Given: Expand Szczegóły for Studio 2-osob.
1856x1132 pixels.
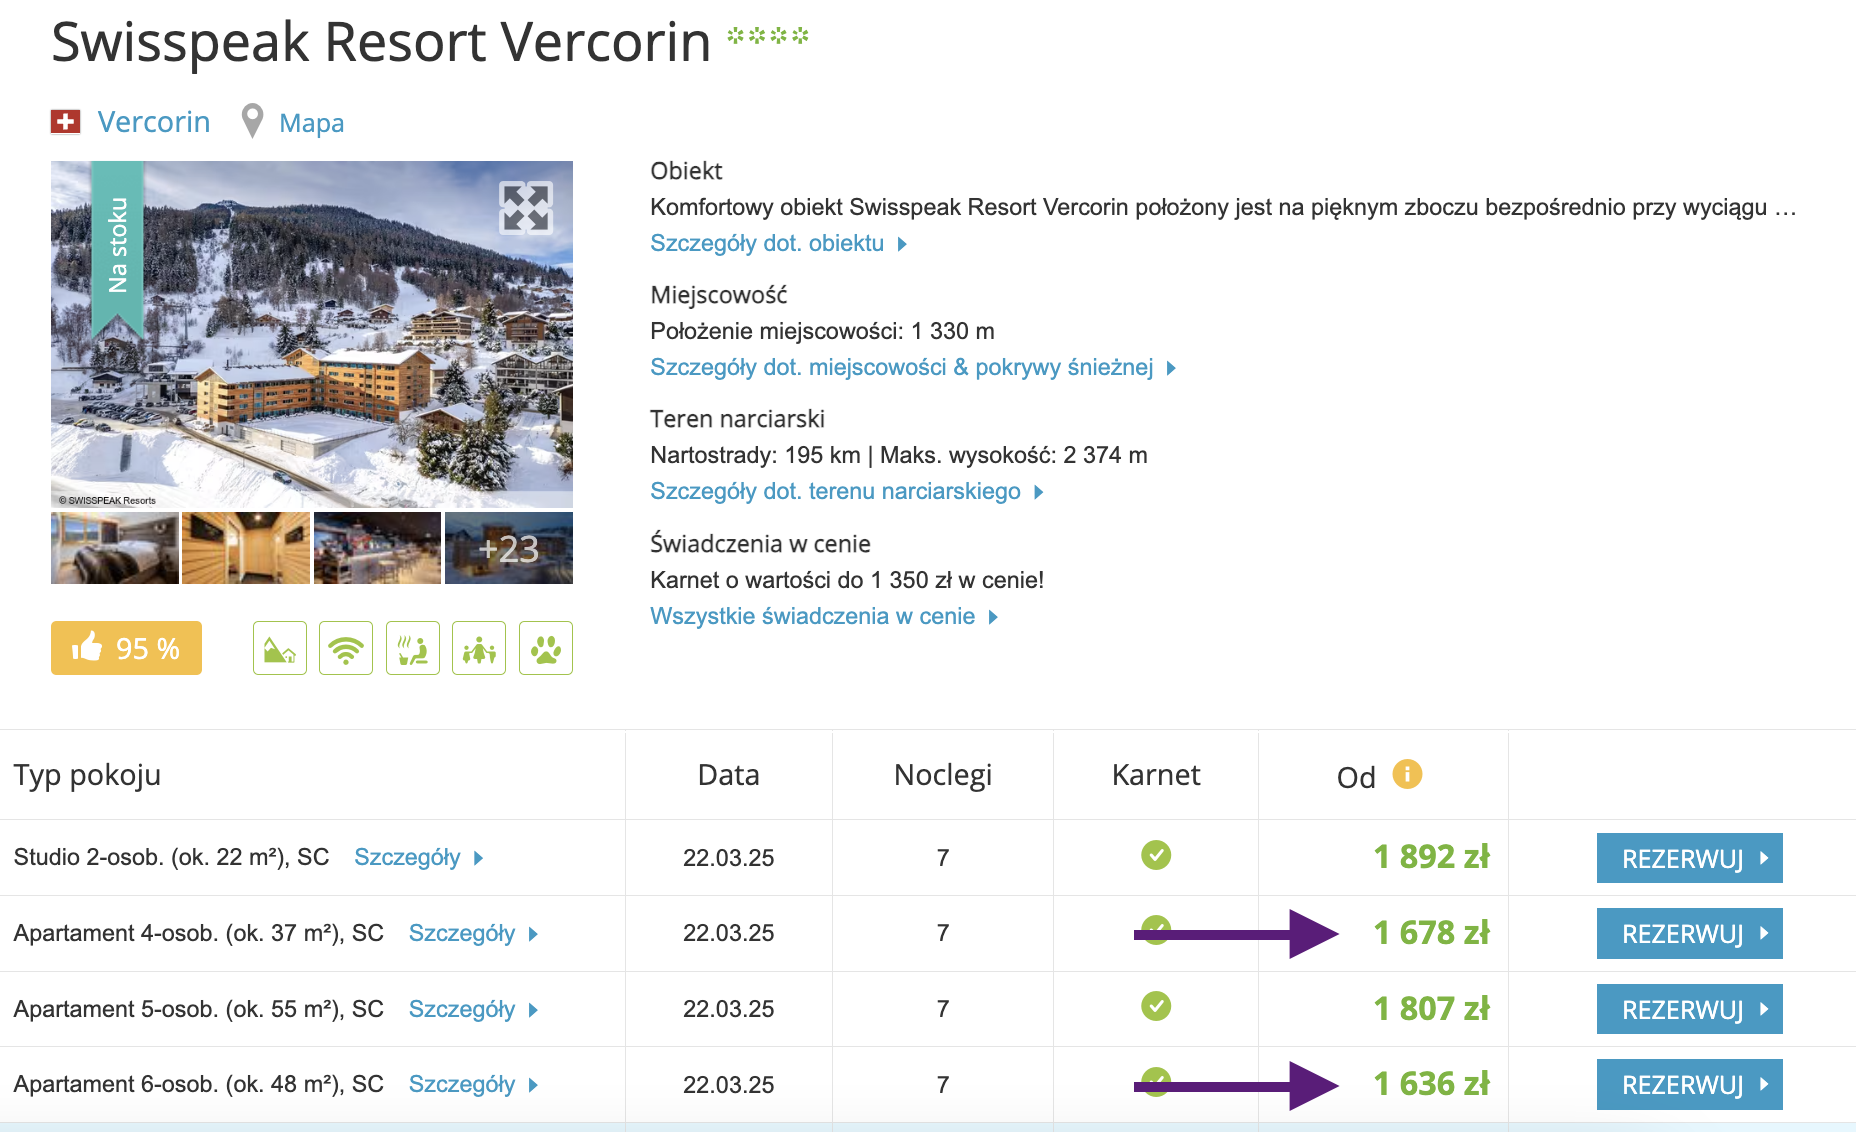Looking at the screenshot, I should tap(419, 857).
